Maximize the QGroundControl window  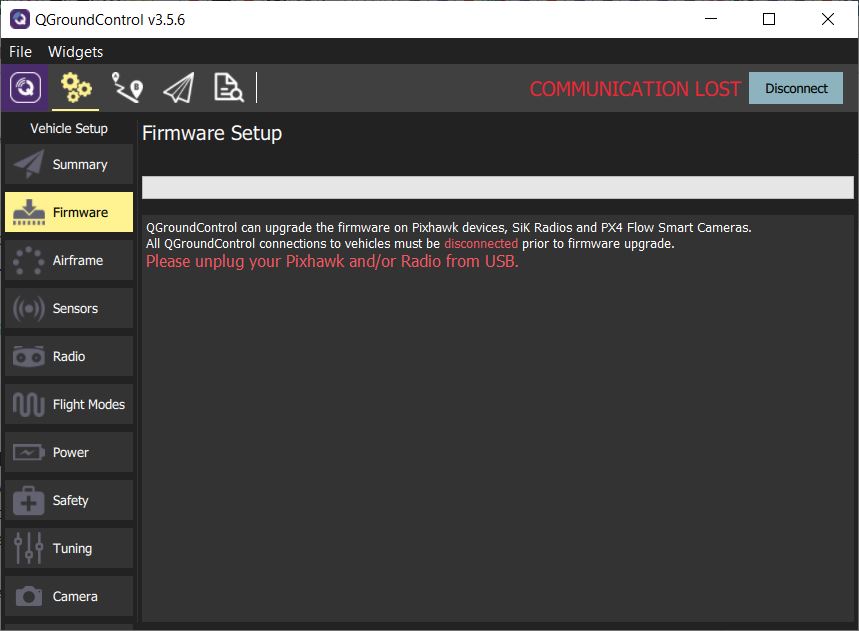[x=769, y=19]
